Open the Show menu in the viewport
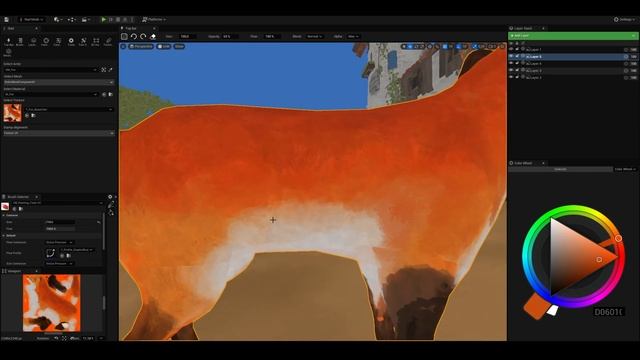 coord(179,47)
